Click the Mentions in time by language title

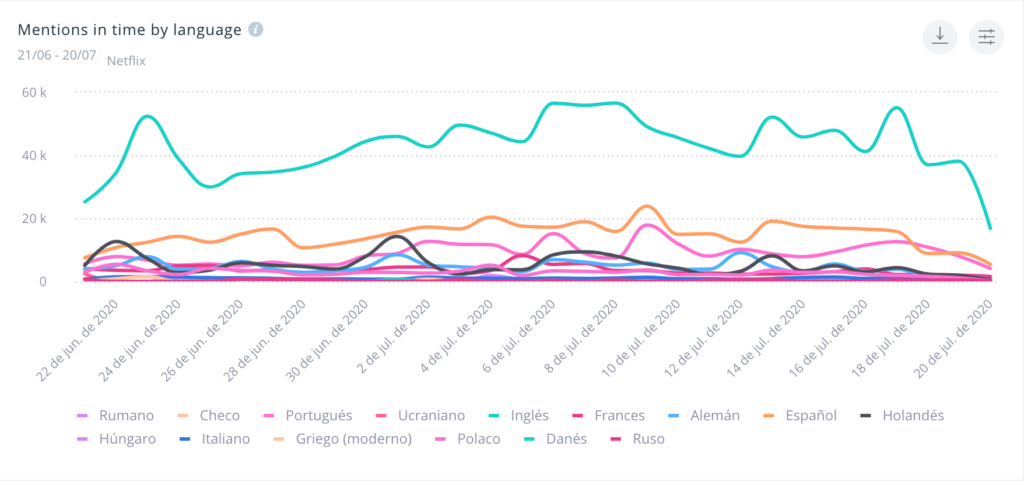pos(130,29)
